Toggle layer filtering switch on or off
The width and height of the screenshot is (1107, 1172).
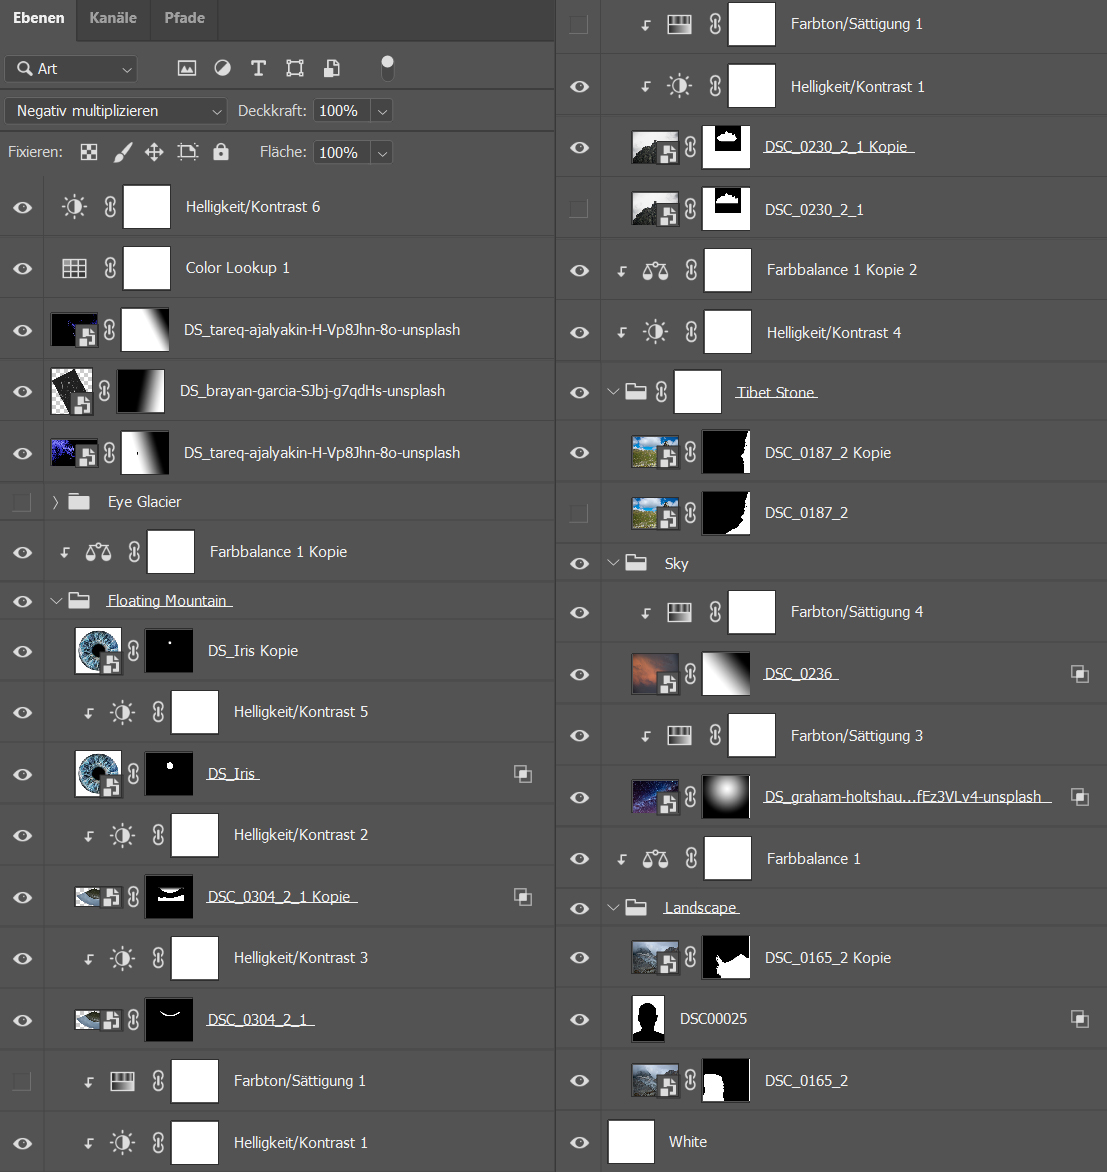(387, 68)
